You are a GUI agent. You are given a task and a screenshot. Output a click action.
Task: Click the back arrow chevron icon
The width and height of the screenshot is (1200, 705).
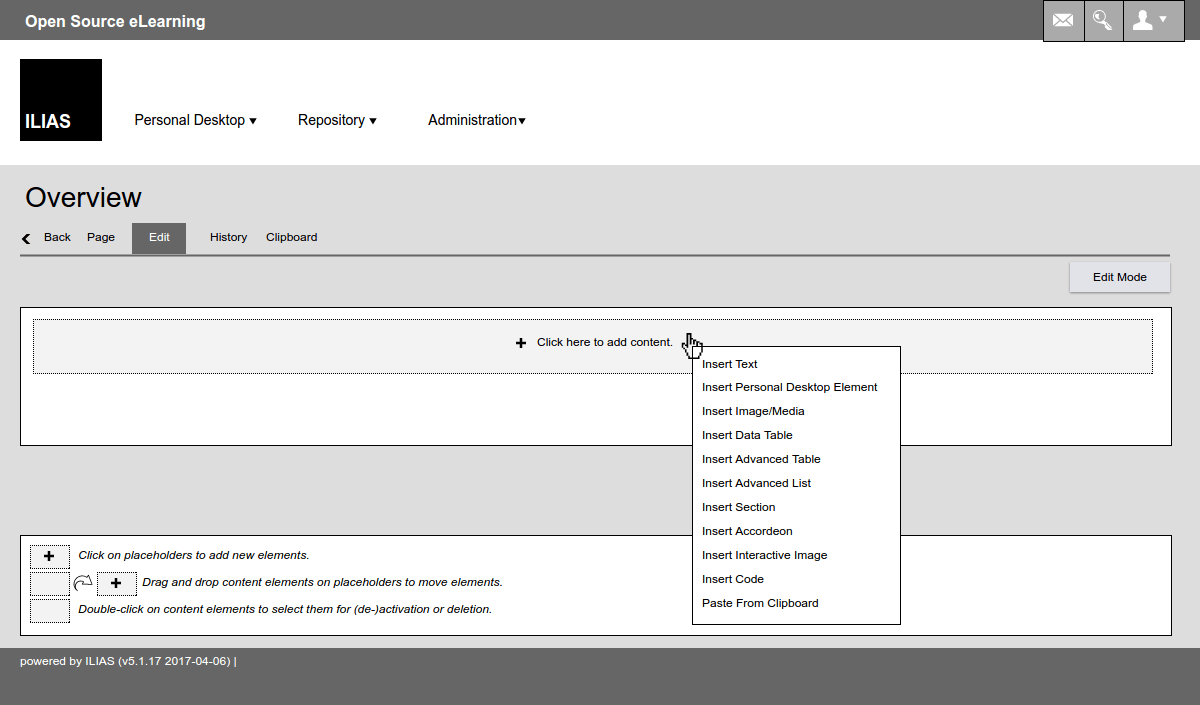point(26,238)
